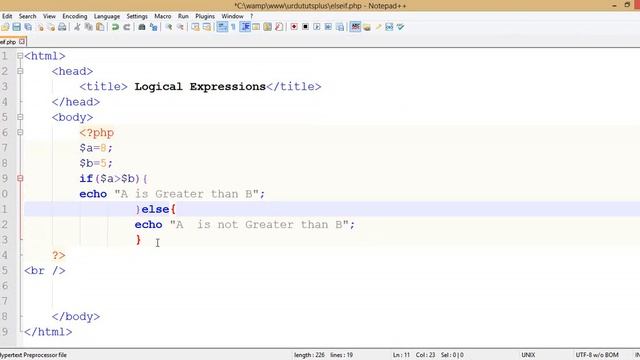The height and width of the screenshot is (360, 640).
Task: Open the Window menu
Action: pyautogui.click(x=232, y=16)
